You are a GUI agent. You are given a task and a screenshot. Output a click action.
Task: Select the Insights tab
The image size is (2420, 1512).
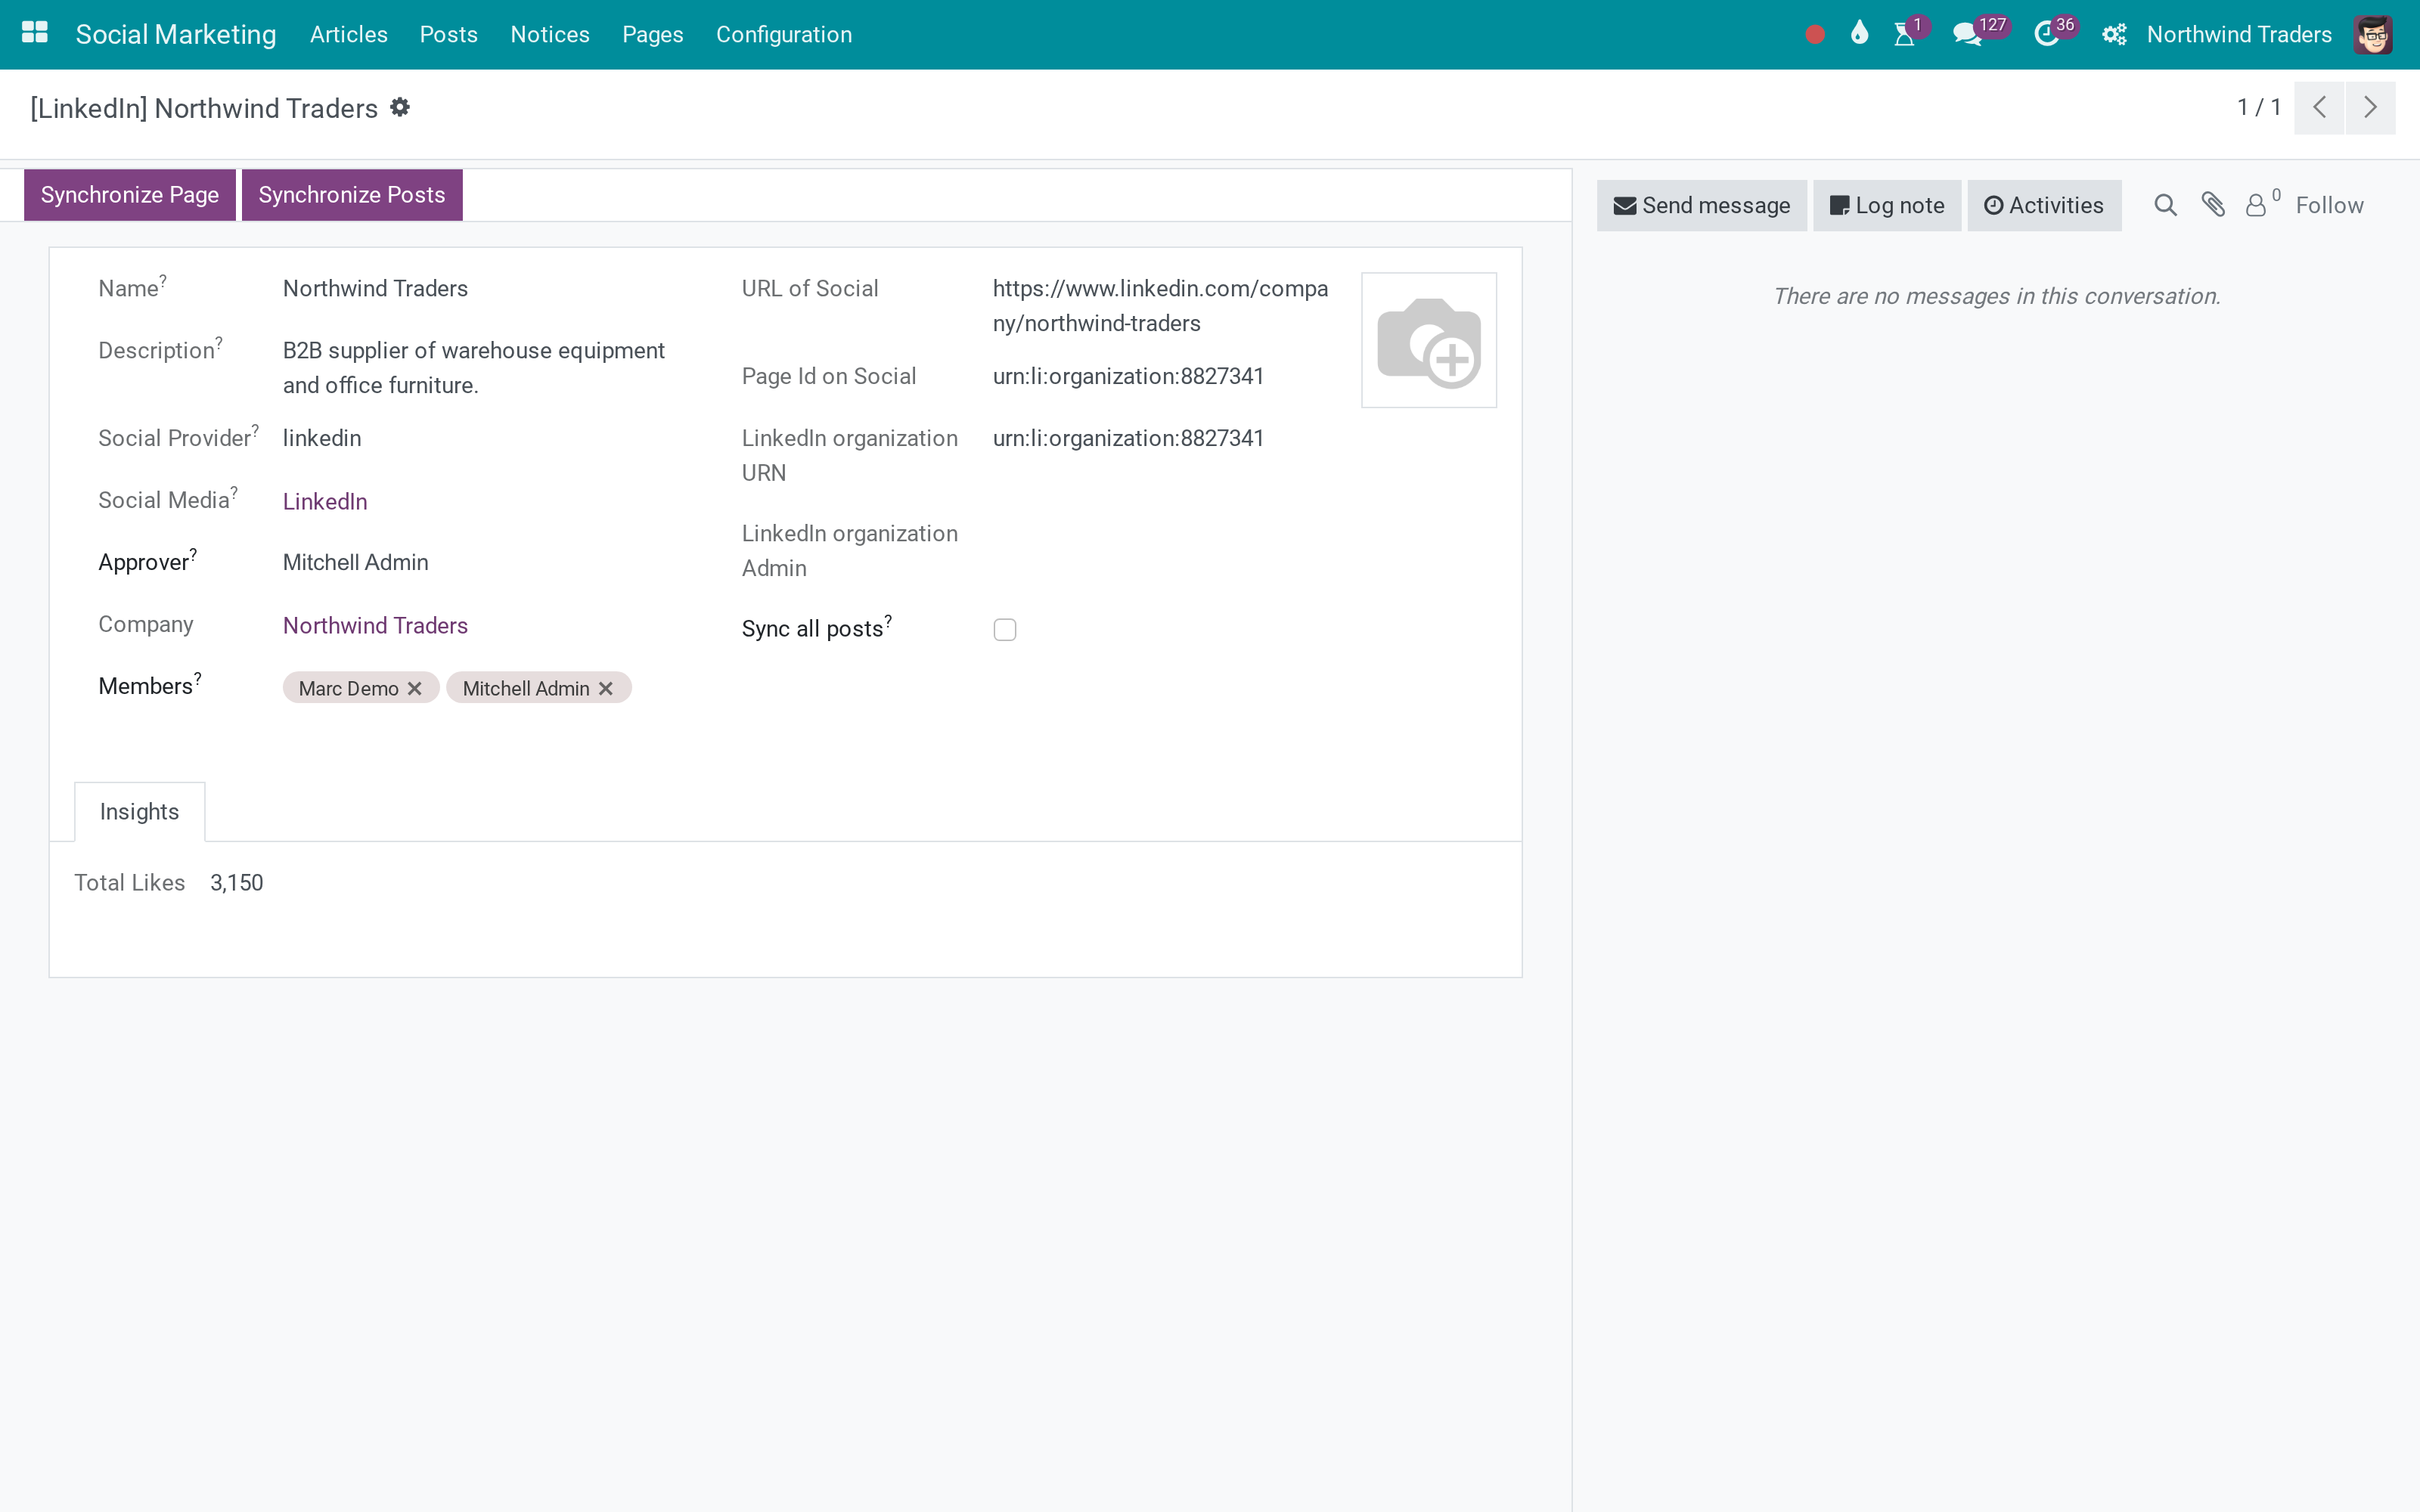(x=140, y=812)
